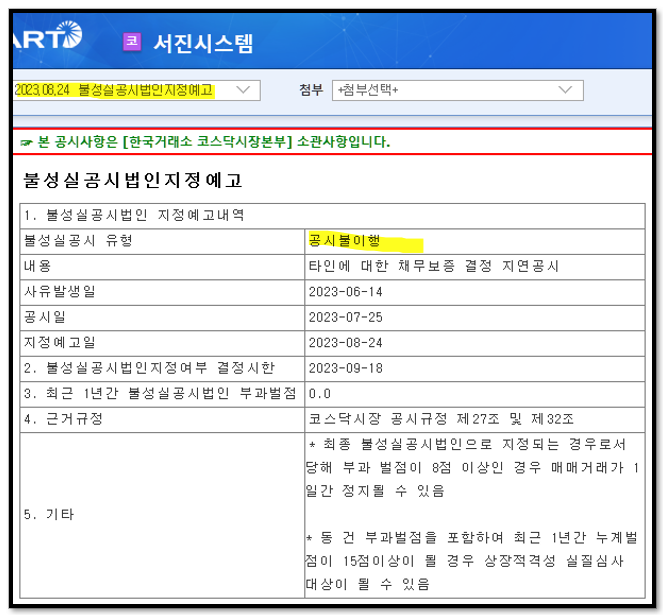The height and width of the screenshot is (615, 663).
Task: Click the '1. 불성실공시법인 지정예고내역' row
Action: pos(332,216)
